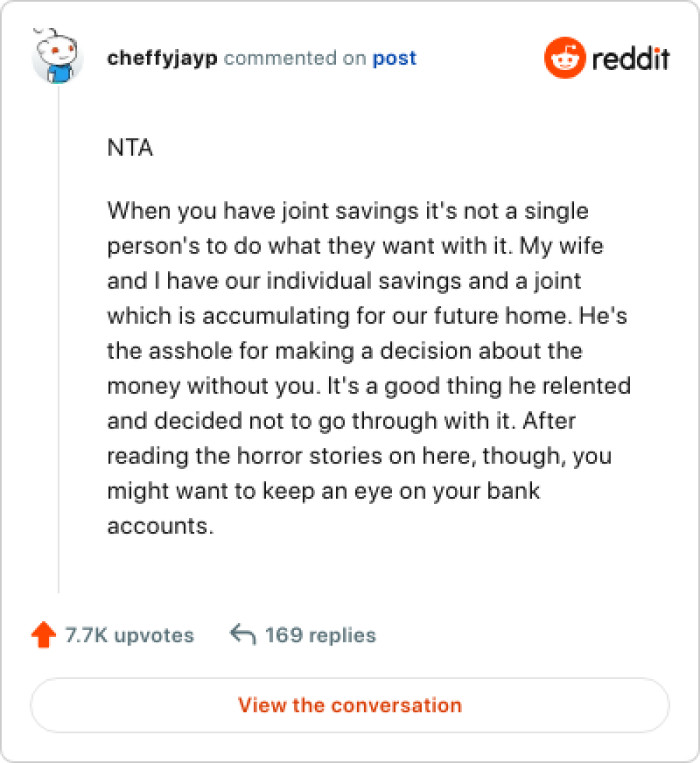
Task: Open the cheffyjayp username profile link
Action: tap(162, 58)
